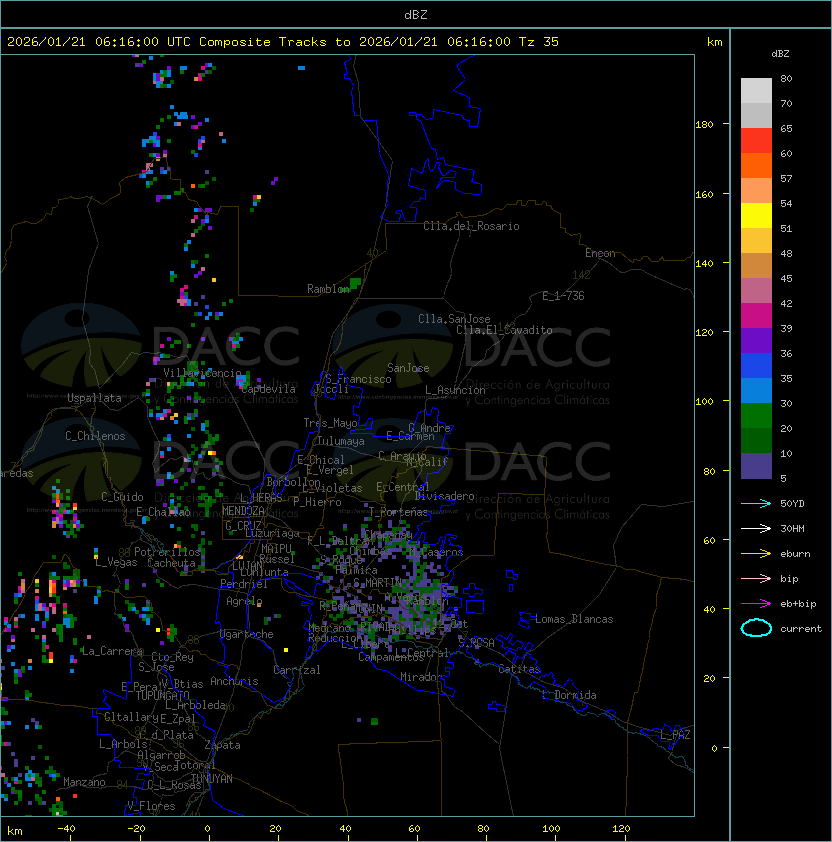Click the Uspallata label on the map
832x842 pixels.
94,398
